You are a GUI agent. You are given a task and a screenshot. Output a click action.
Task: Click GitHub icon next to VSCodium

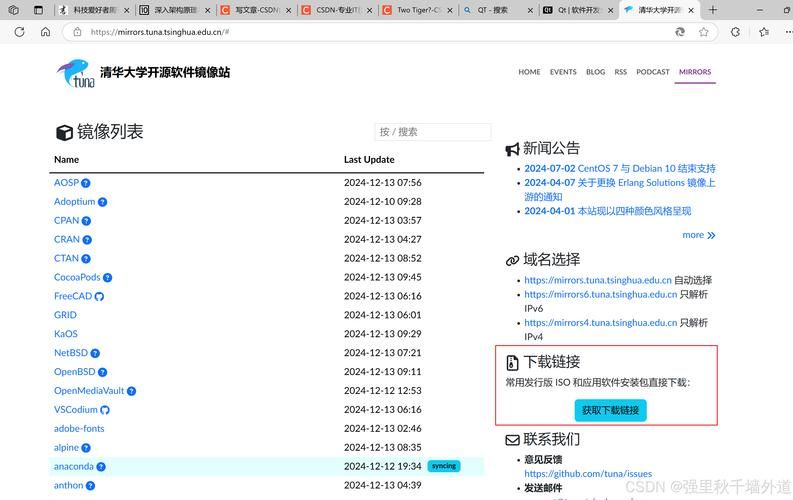pos(105,410)
